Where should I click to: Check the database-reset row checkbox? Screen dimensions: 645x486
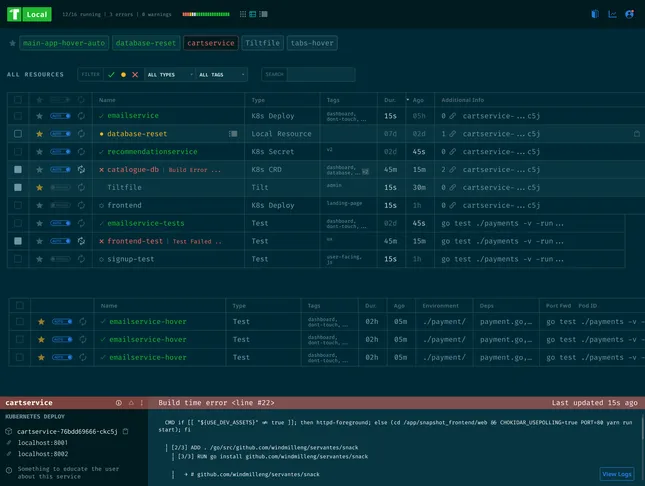click(18, 134)
